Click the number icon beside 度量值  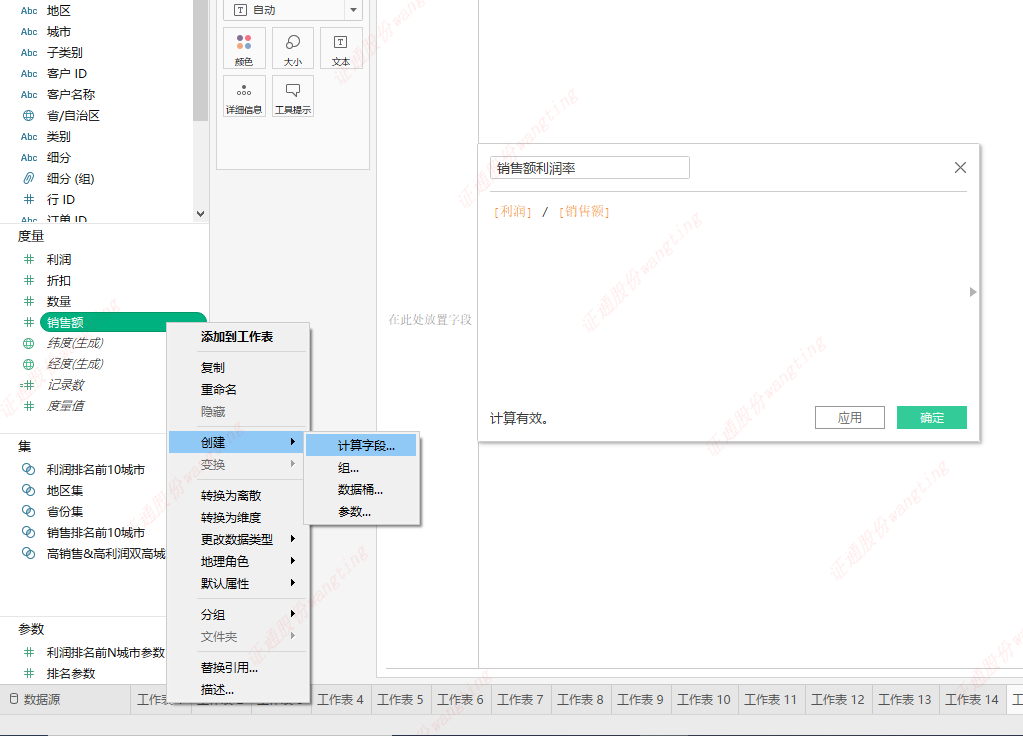coord(29,406)
